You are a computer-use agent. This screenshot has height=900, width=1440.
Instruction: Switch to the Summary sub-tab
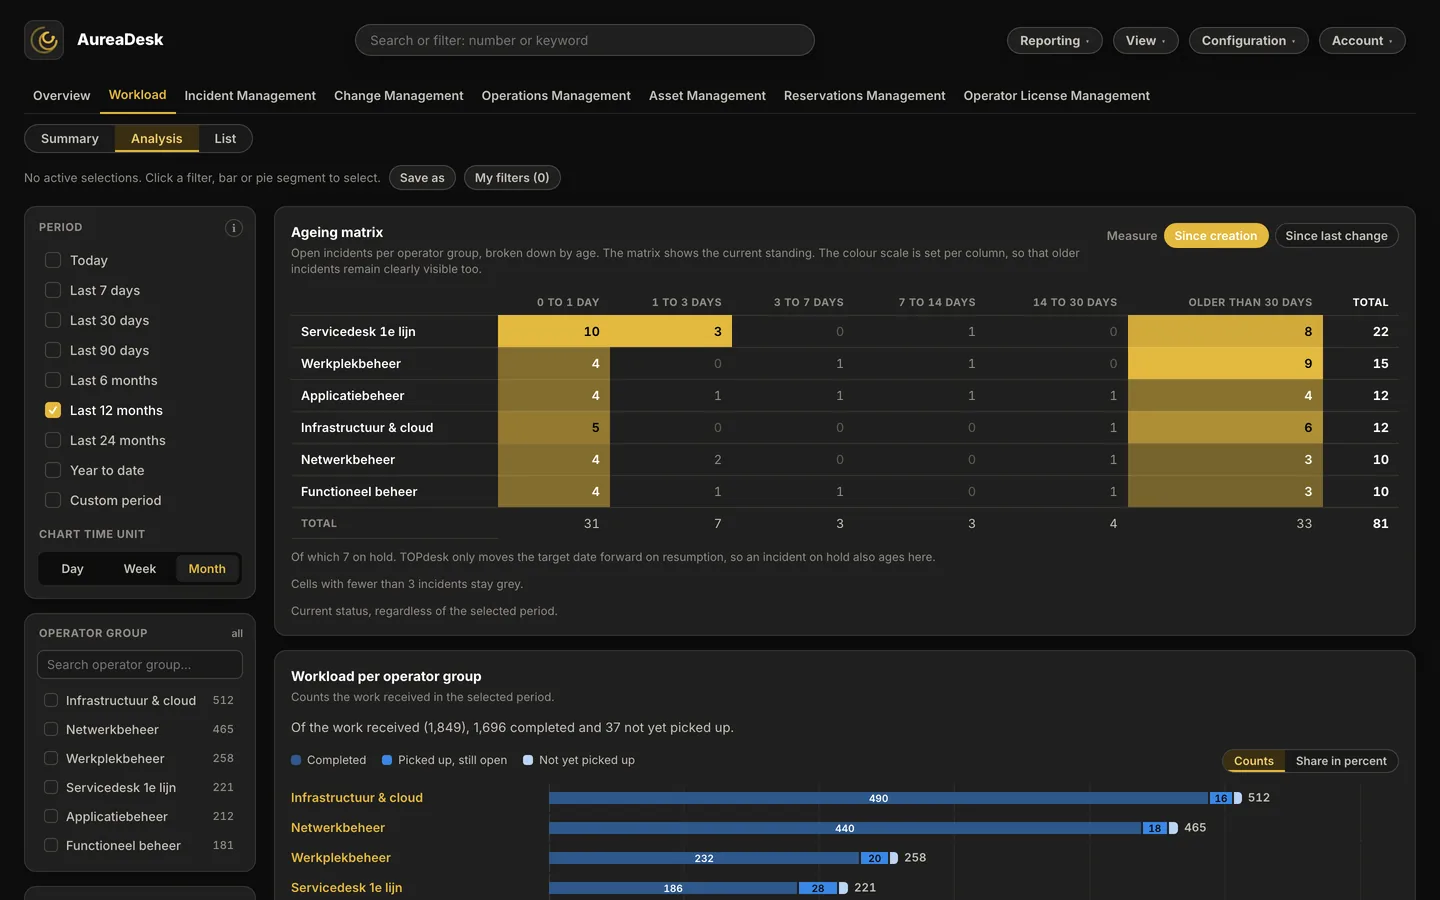click(x=70, y=139)
